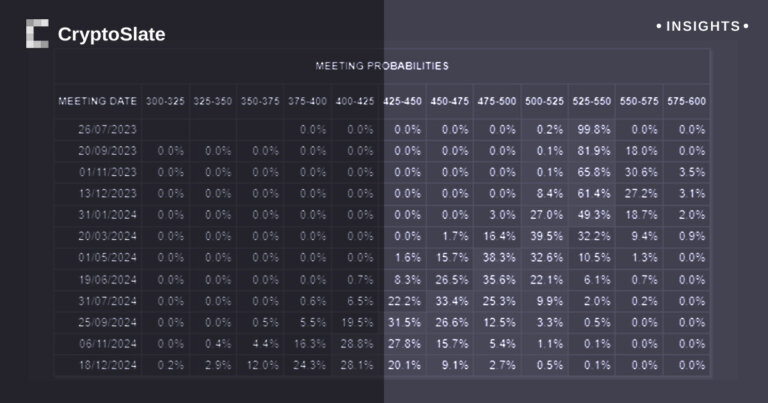Click the CryptoSlate brand name text

coord(111,35)
